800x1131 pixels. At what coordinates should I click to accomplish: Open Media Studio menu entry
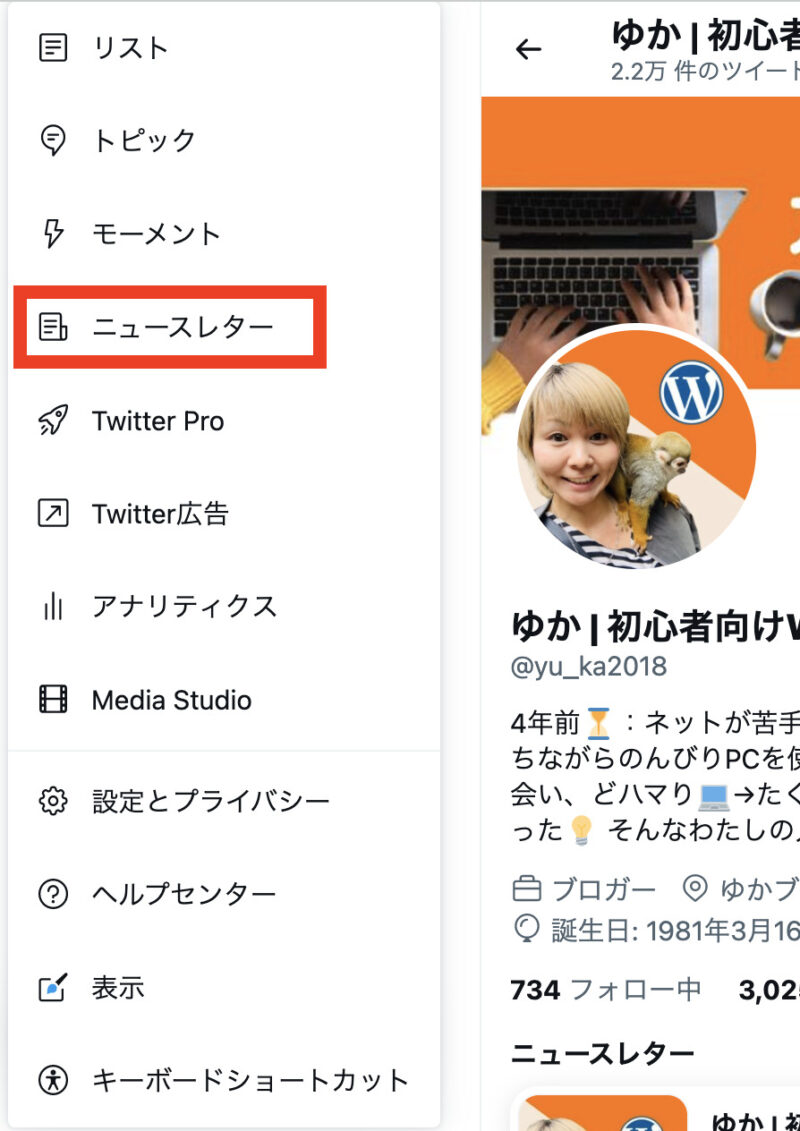coord(224,700)
